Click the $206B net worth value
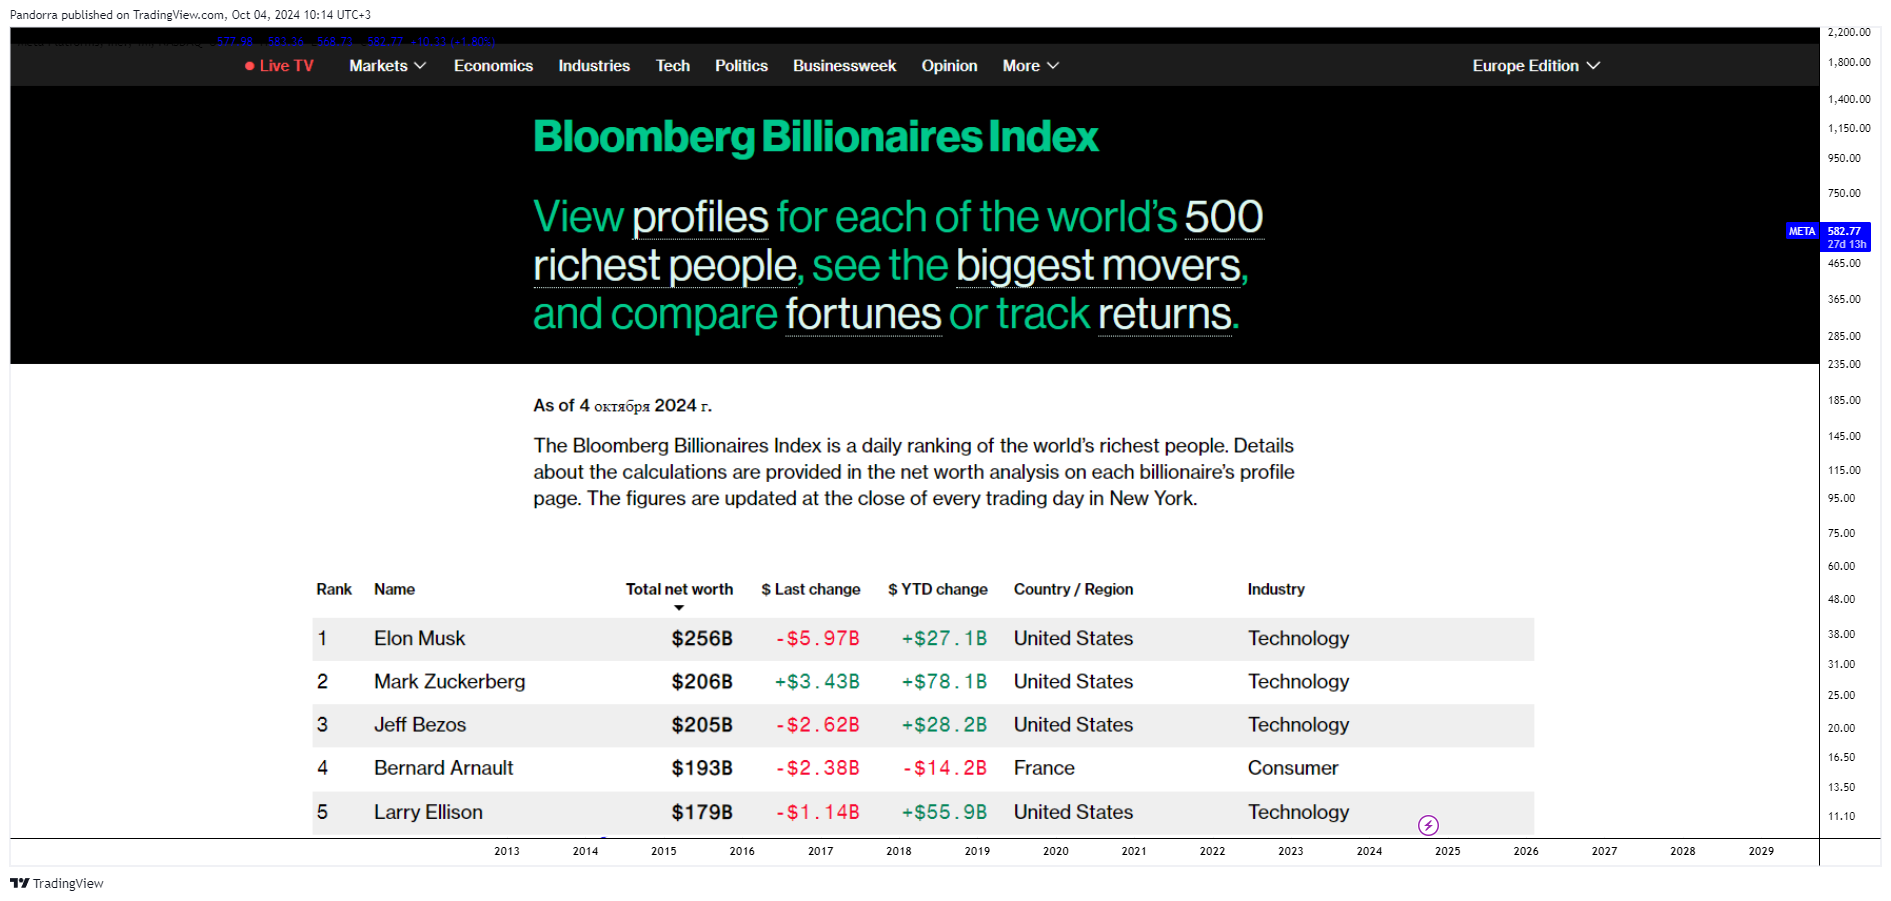Screen dimensions: 1891x901 (702, 682)
